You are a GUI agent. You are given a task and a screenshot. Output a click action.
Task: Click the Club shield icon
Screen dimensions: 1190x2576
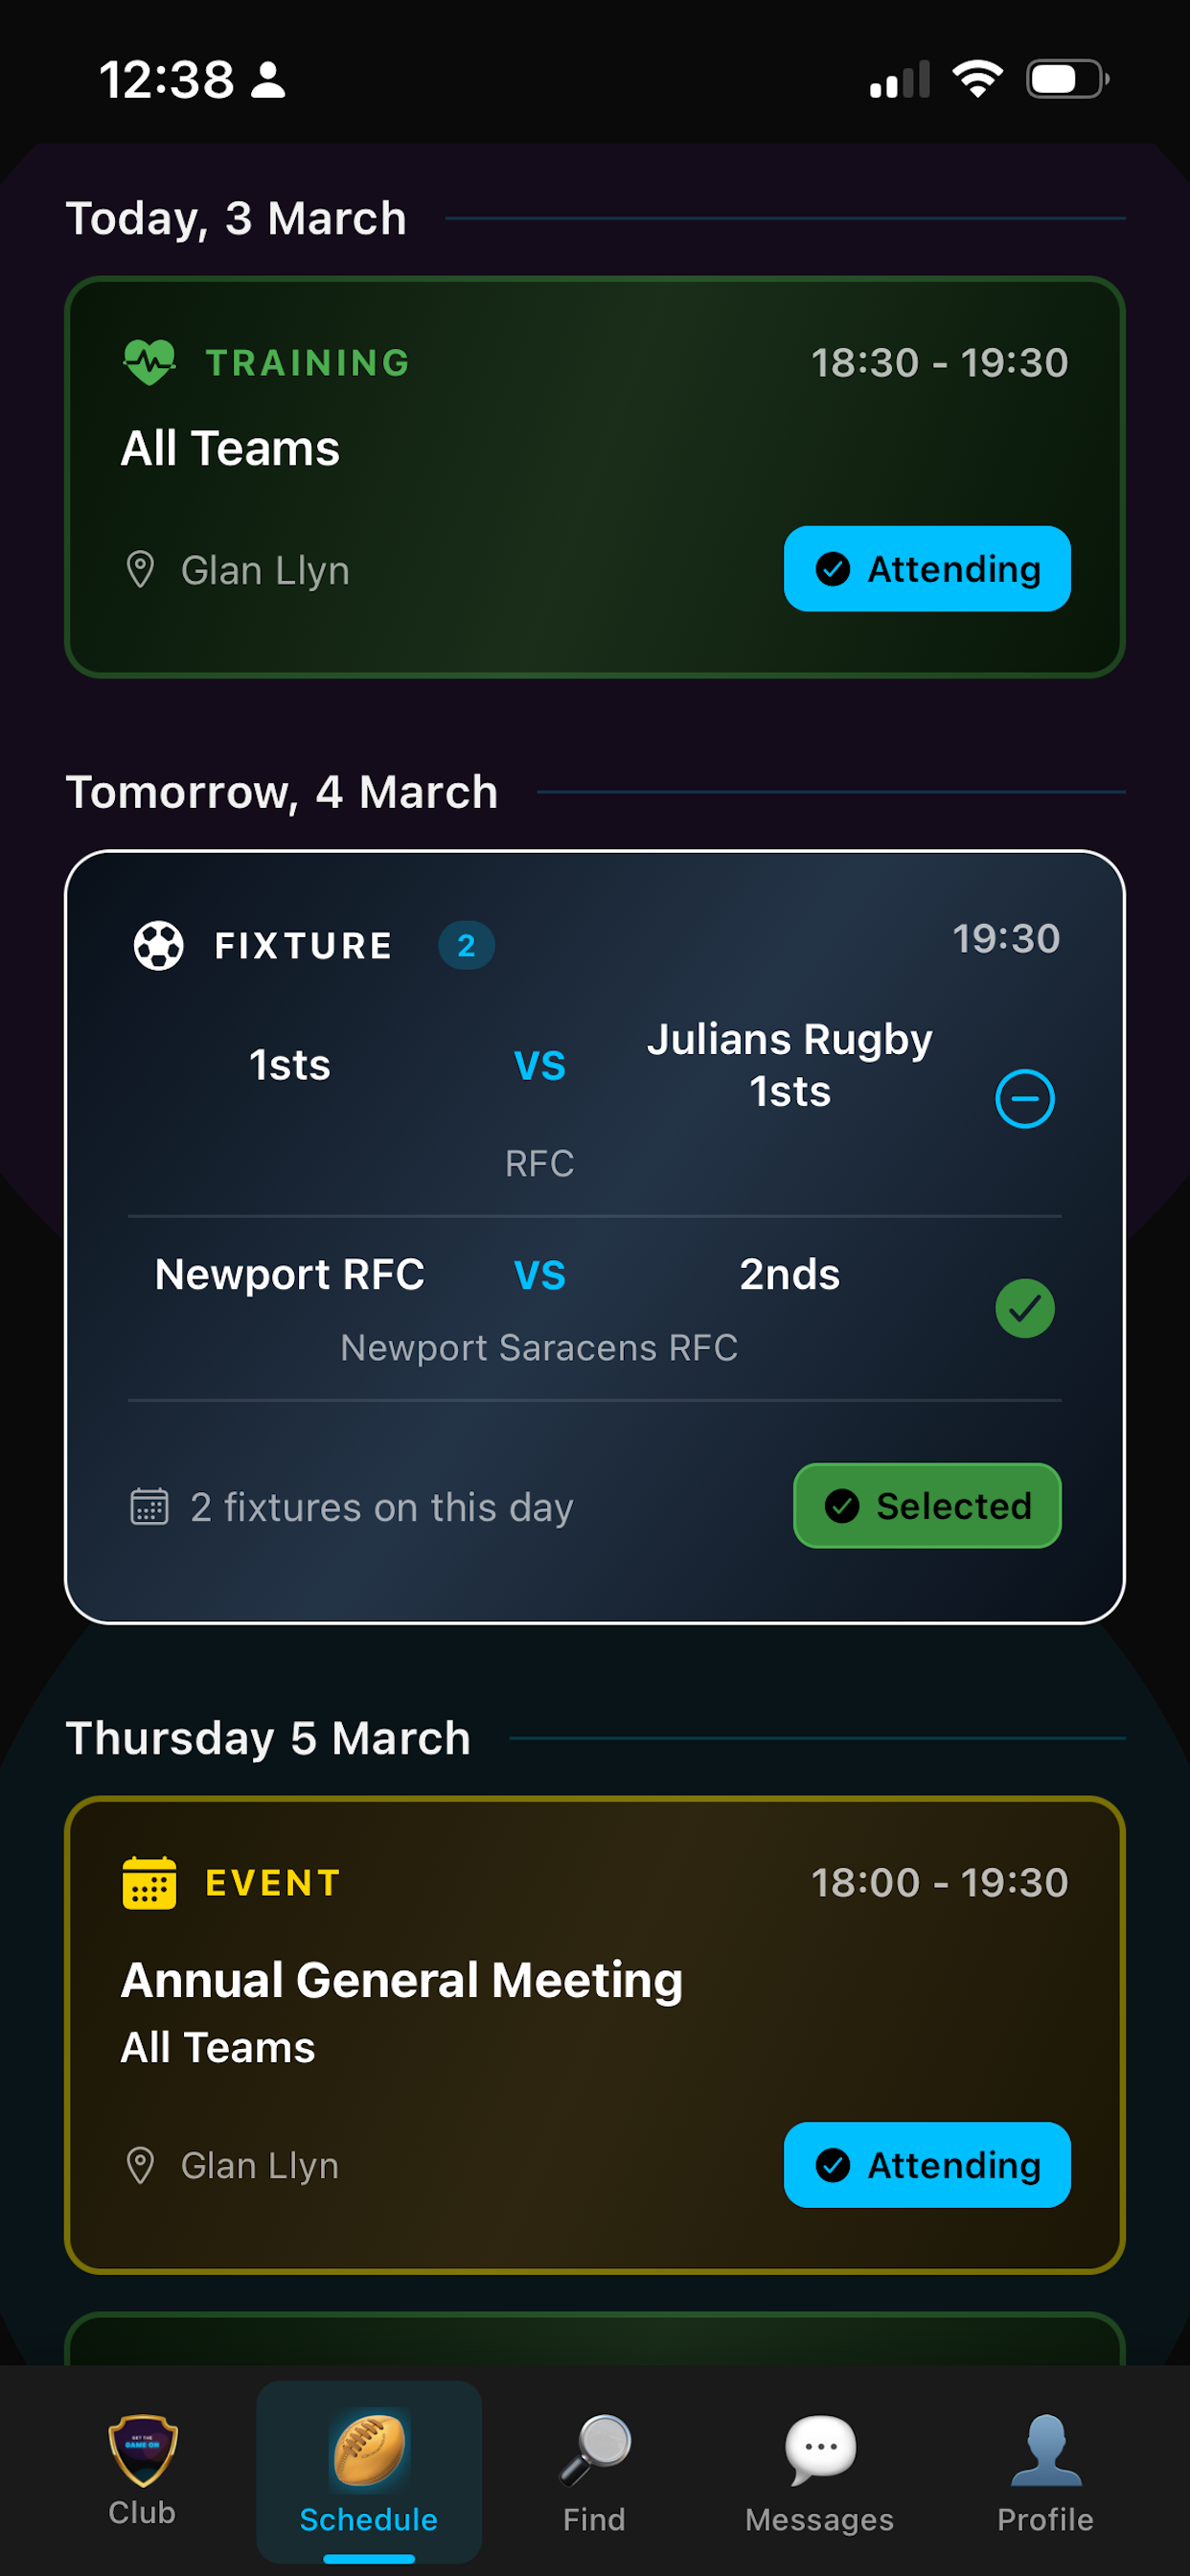[x=141, y=2452]
